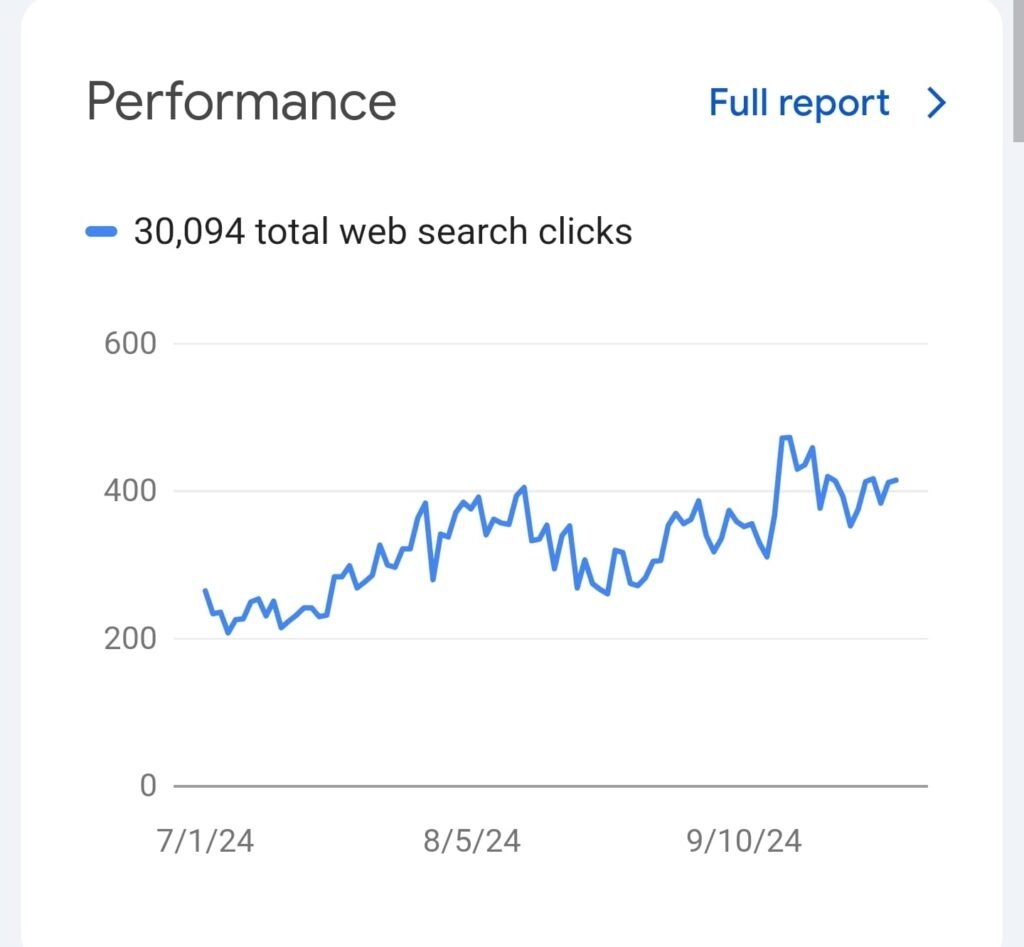Select the 9/10/24 date label

(744, 840)
